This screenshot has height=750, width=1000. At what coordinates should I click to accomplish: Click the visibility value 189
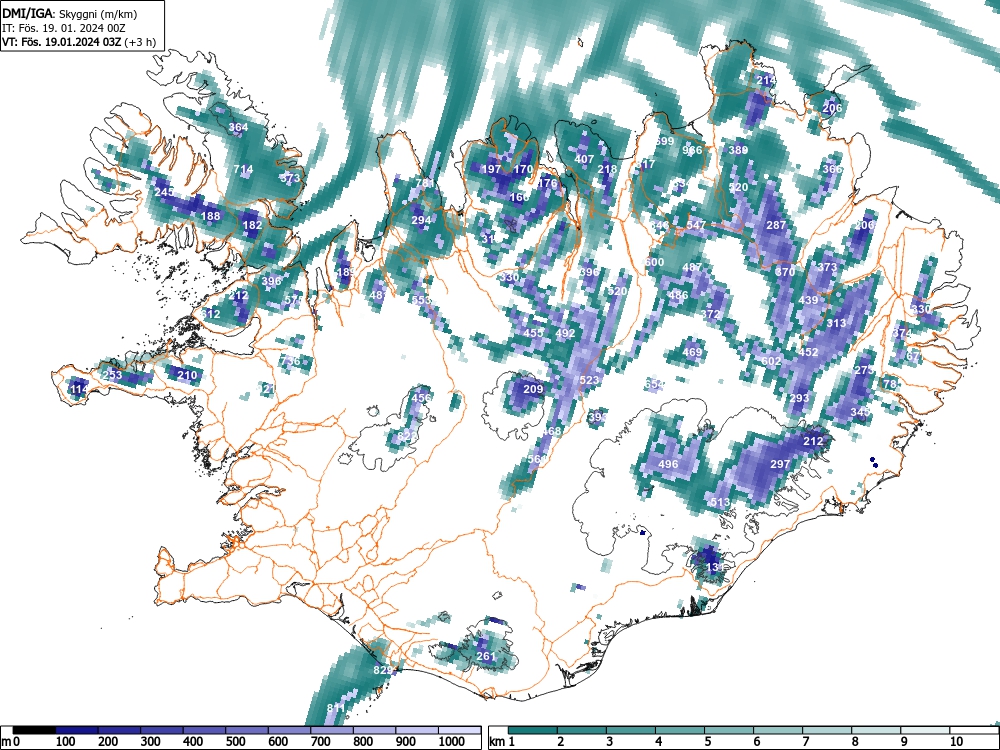coord(346,272)
